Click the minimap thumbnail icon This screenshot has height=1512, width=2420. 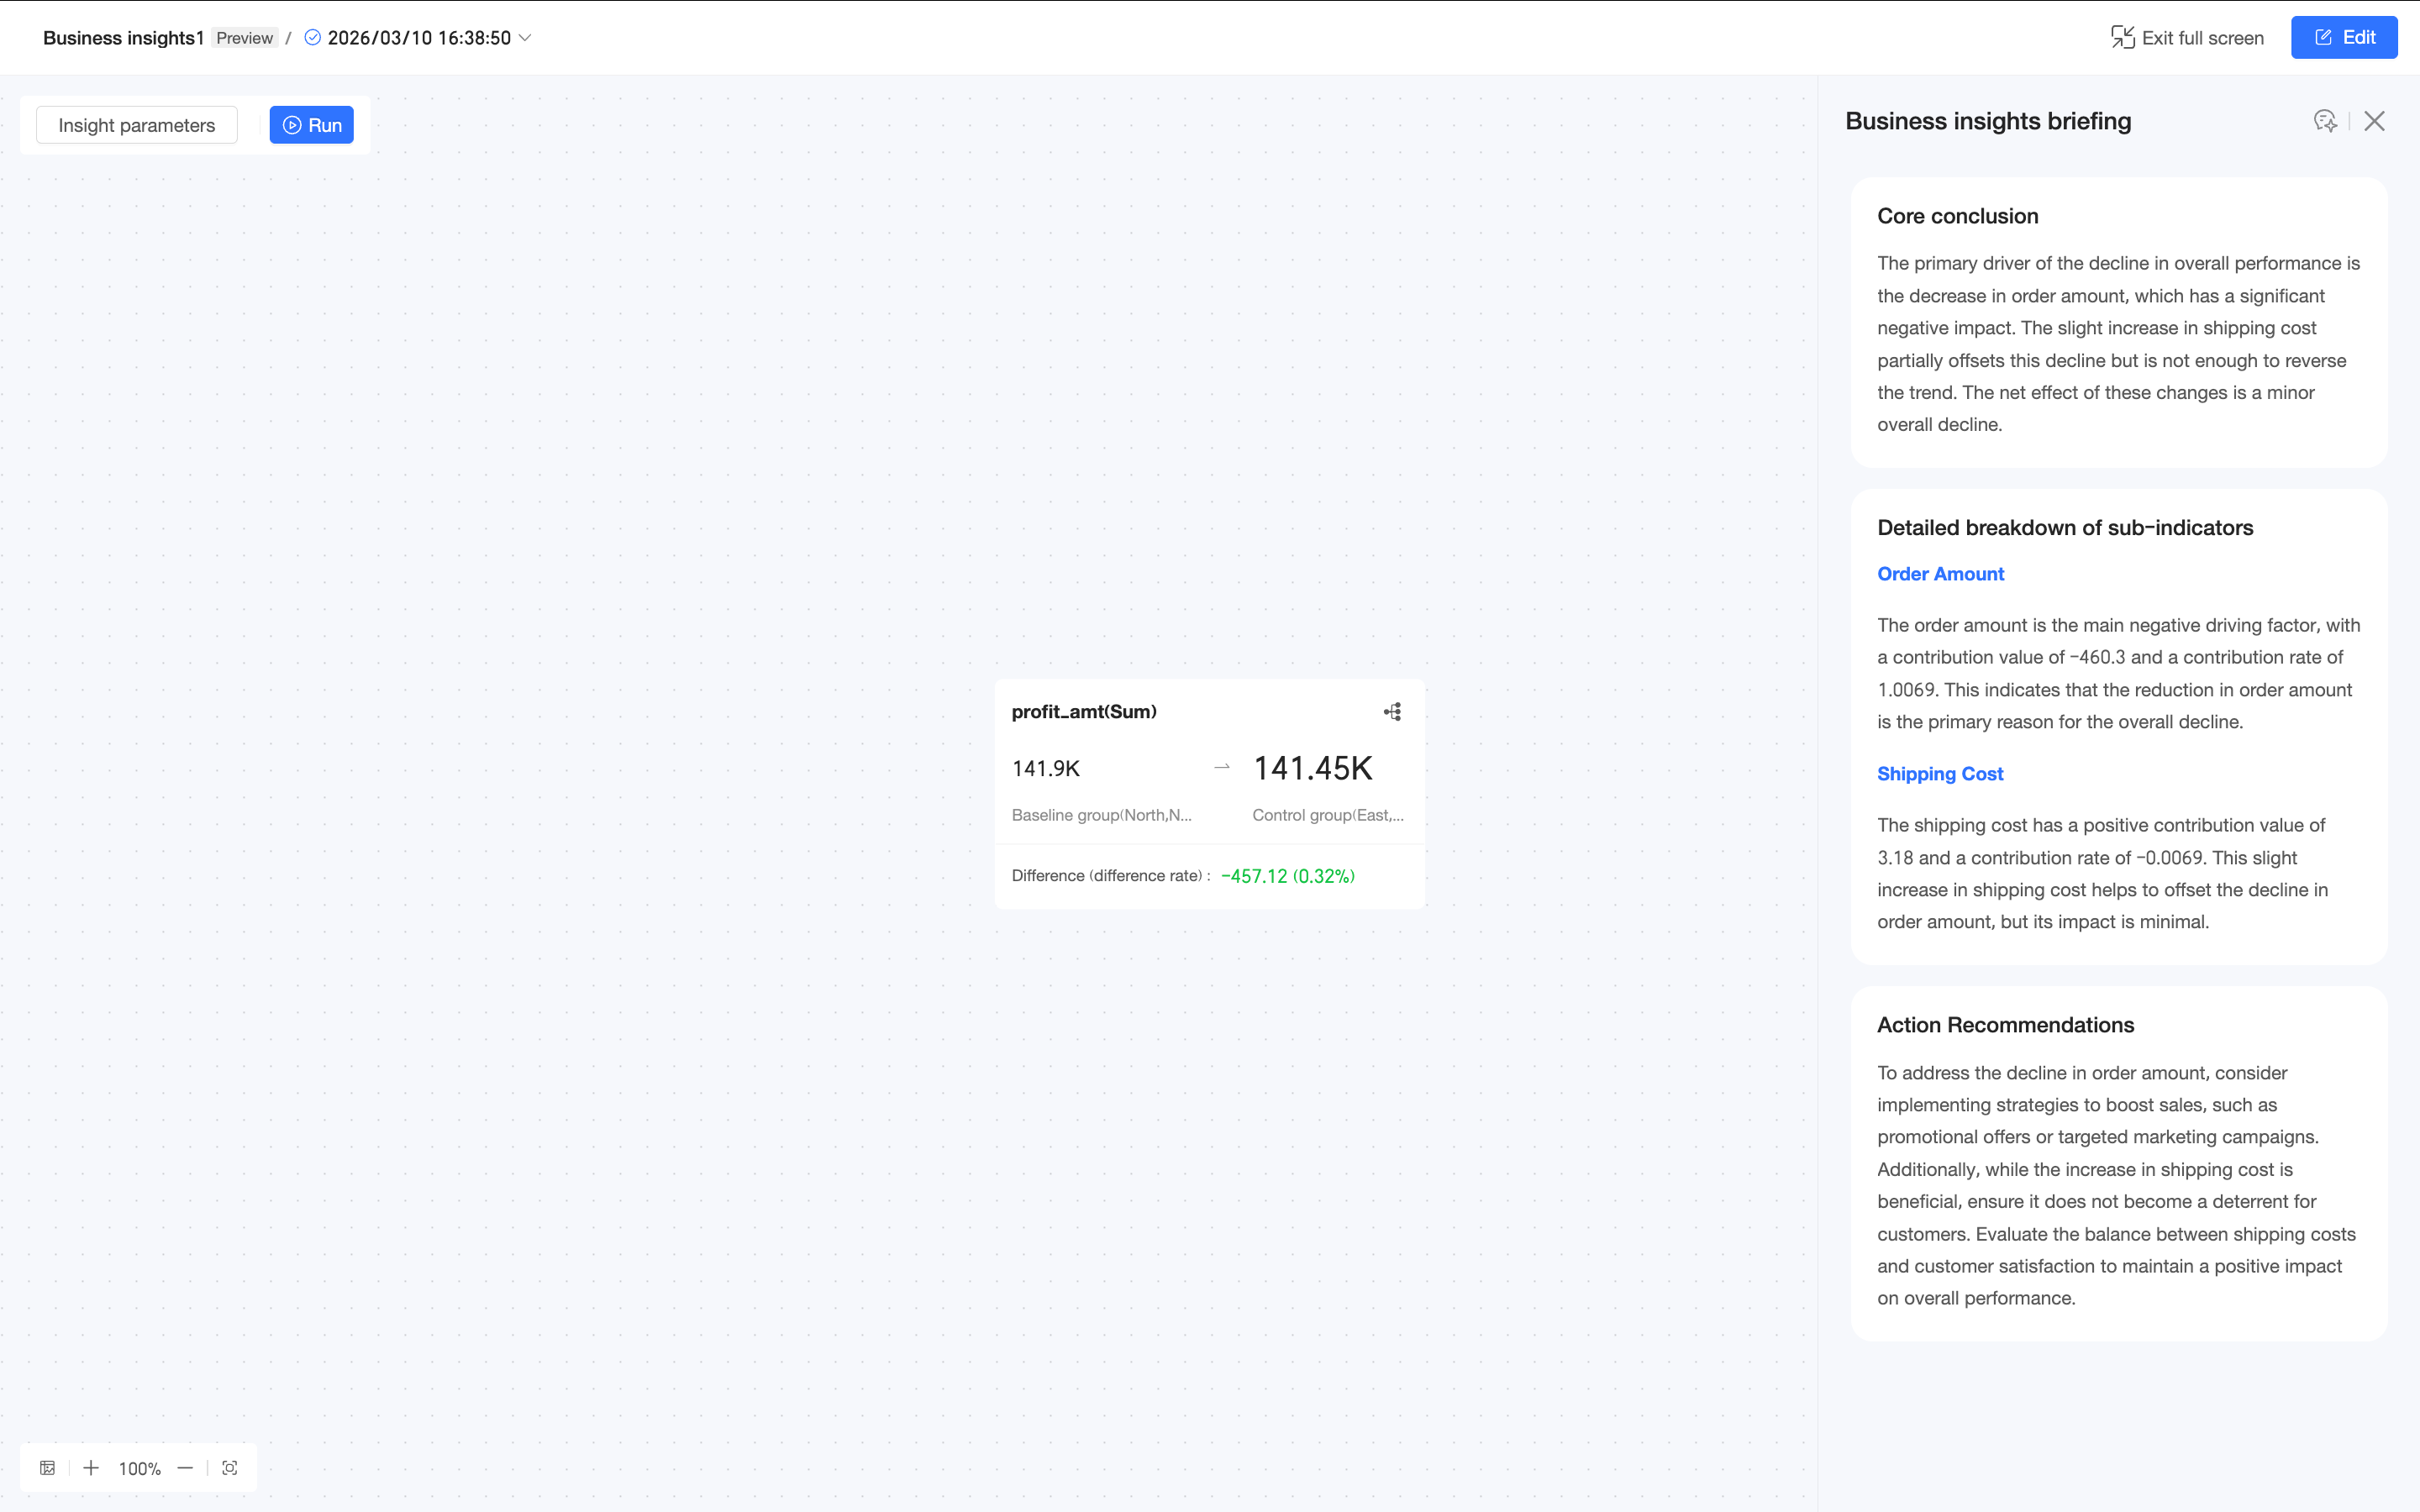pyautogui.click(x=47, y=1468)
